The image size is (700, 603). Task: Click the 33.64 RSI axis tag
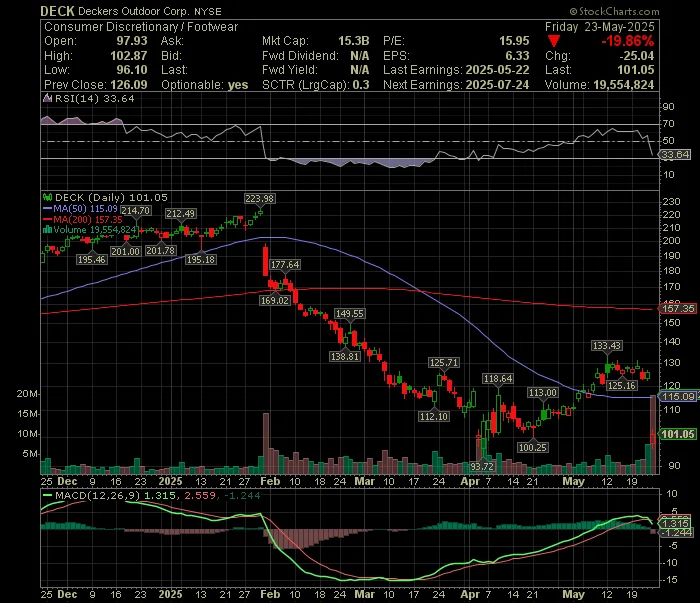point(675,155)
